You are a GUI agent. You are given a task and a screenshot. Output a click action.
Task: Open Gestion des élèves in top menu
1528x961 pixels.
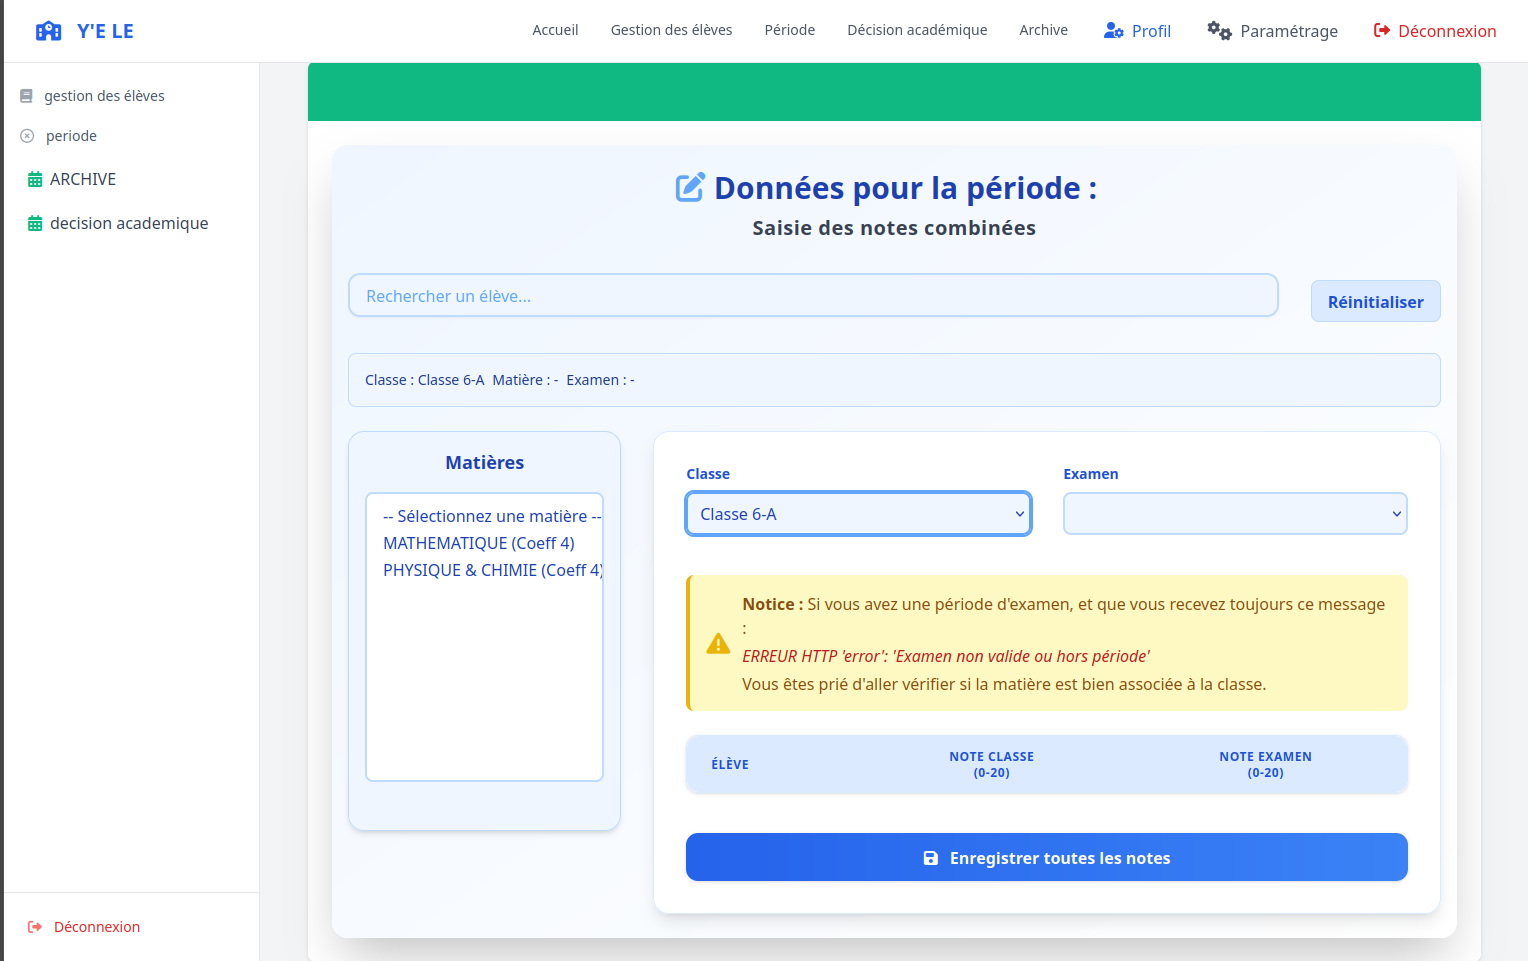(671, 30)
